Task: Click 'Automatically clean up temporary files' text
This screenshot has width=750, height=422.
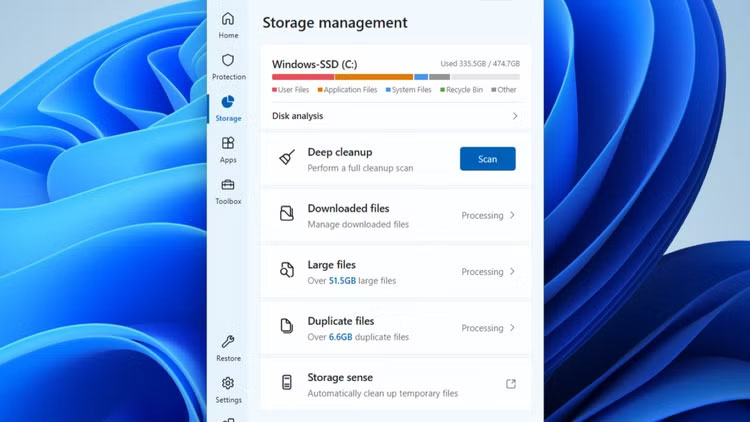Action: 383,393
